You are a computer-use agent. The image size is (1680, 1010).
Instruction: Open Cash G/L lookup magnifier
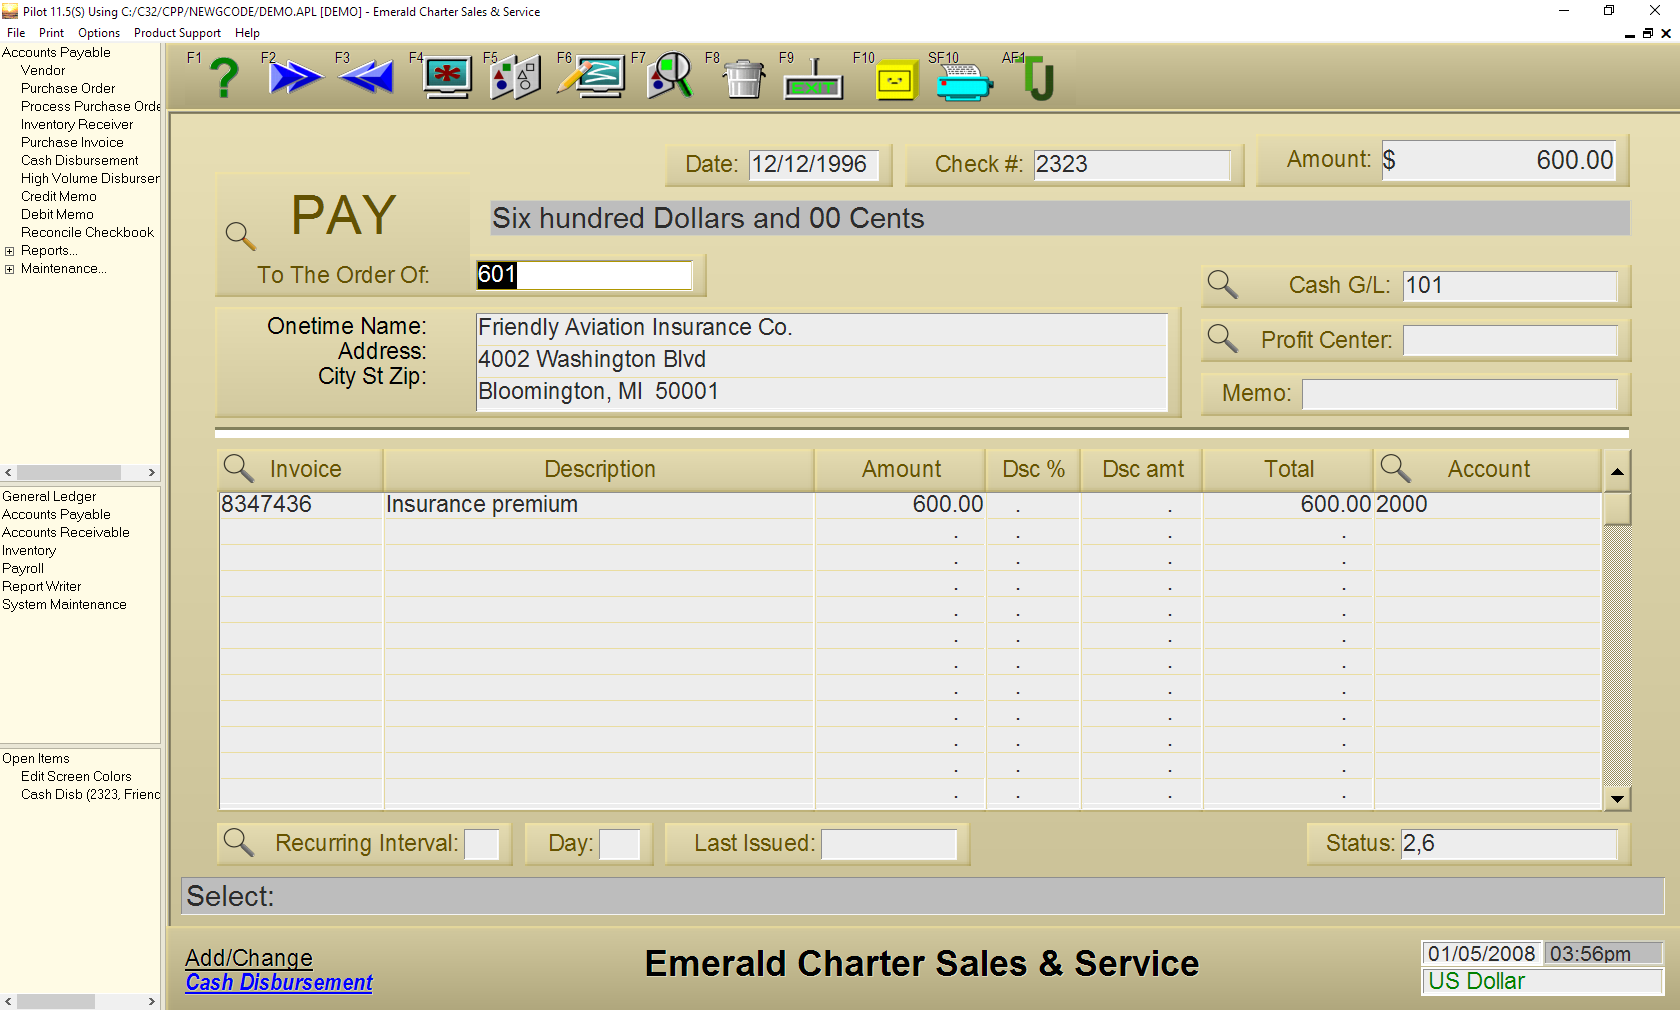[x=1222, y=285]
